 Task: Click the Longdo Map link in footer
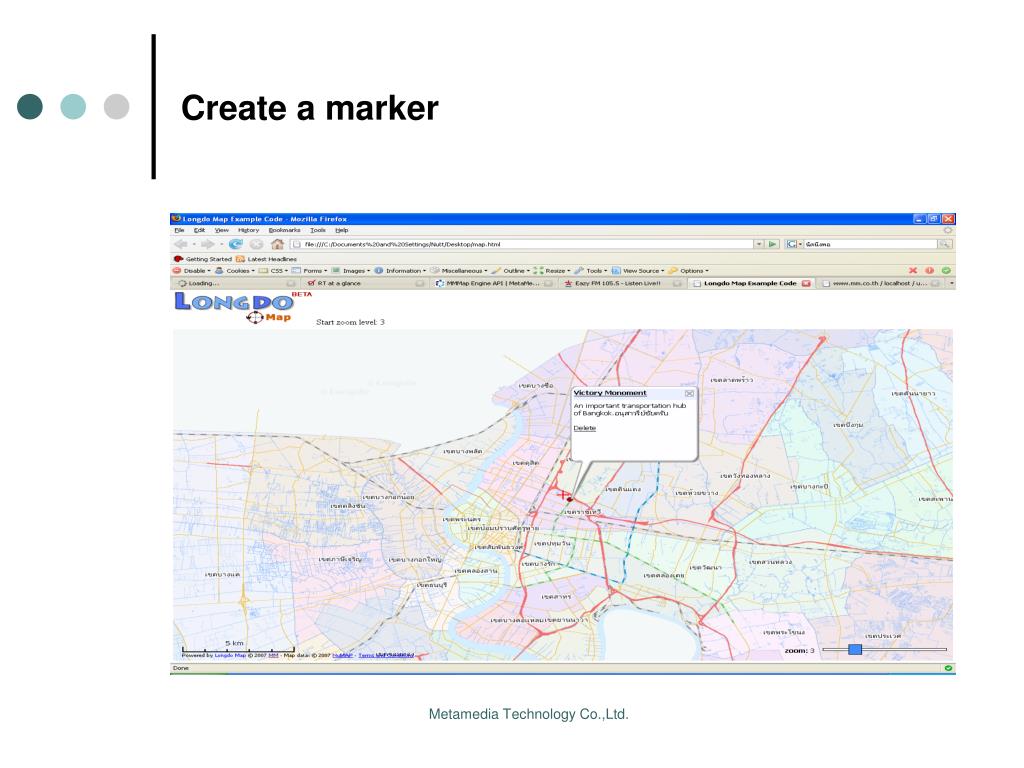click(230, 655)
